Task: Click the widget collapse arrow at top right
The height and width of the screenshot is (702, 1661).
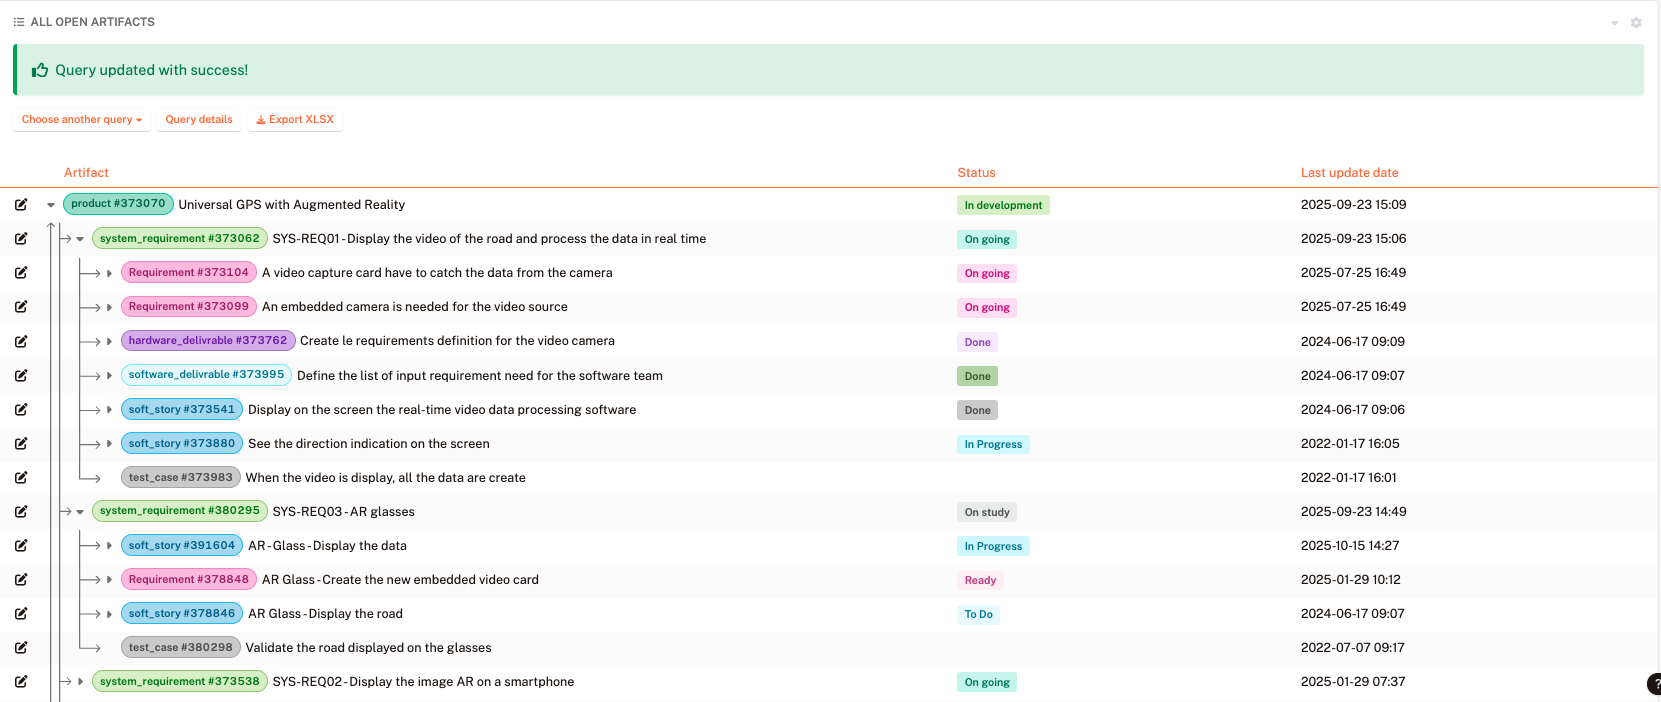Action: 1614,23
